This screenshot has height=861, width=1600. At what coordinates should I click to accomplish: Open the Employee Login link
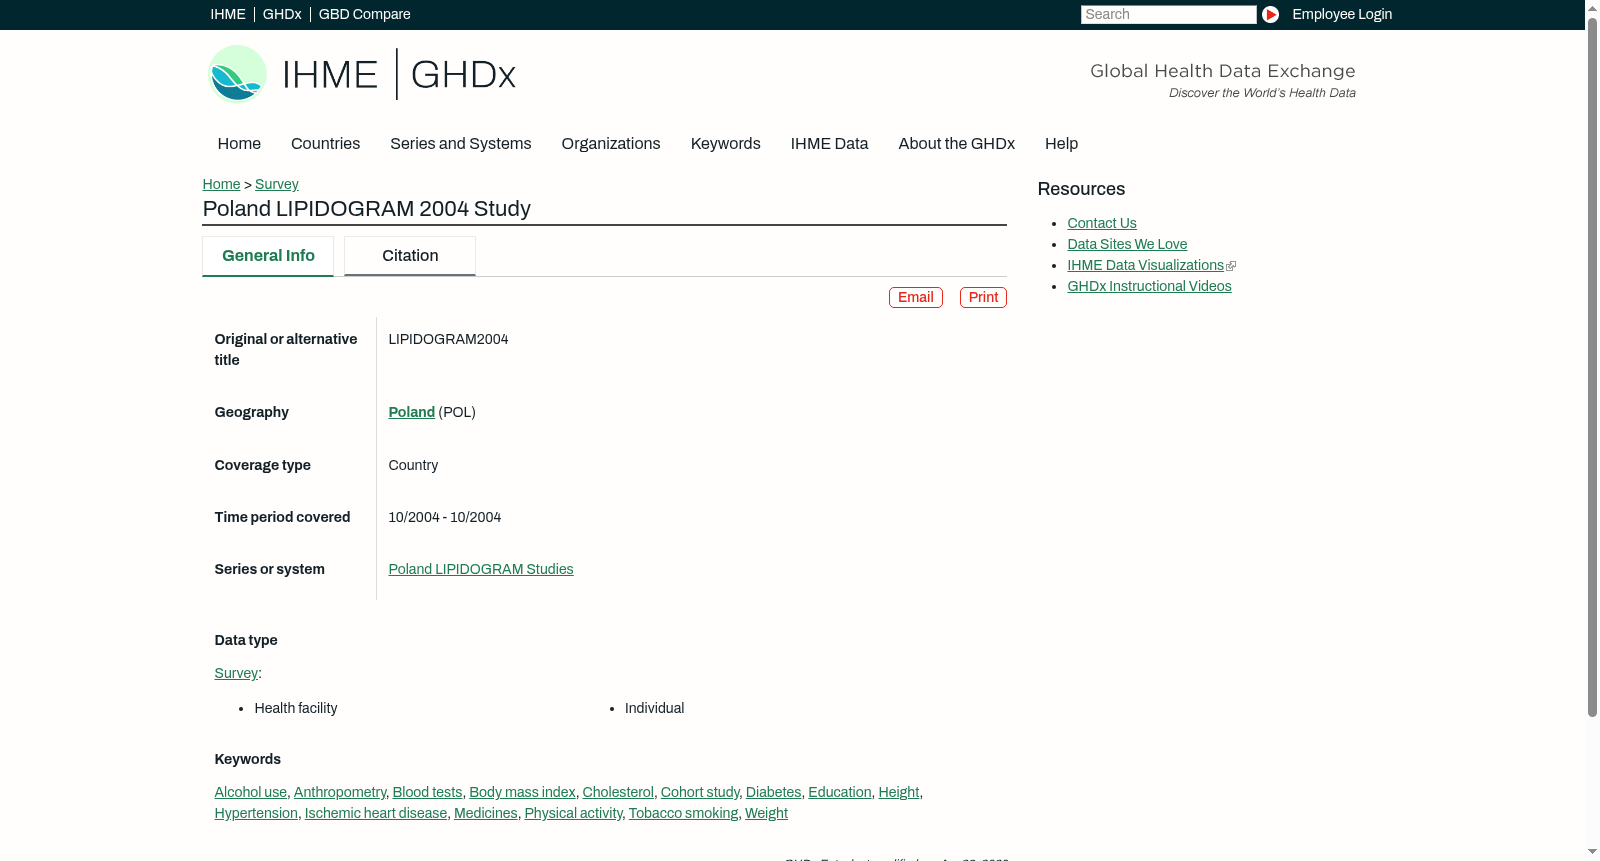(1342, 14)
